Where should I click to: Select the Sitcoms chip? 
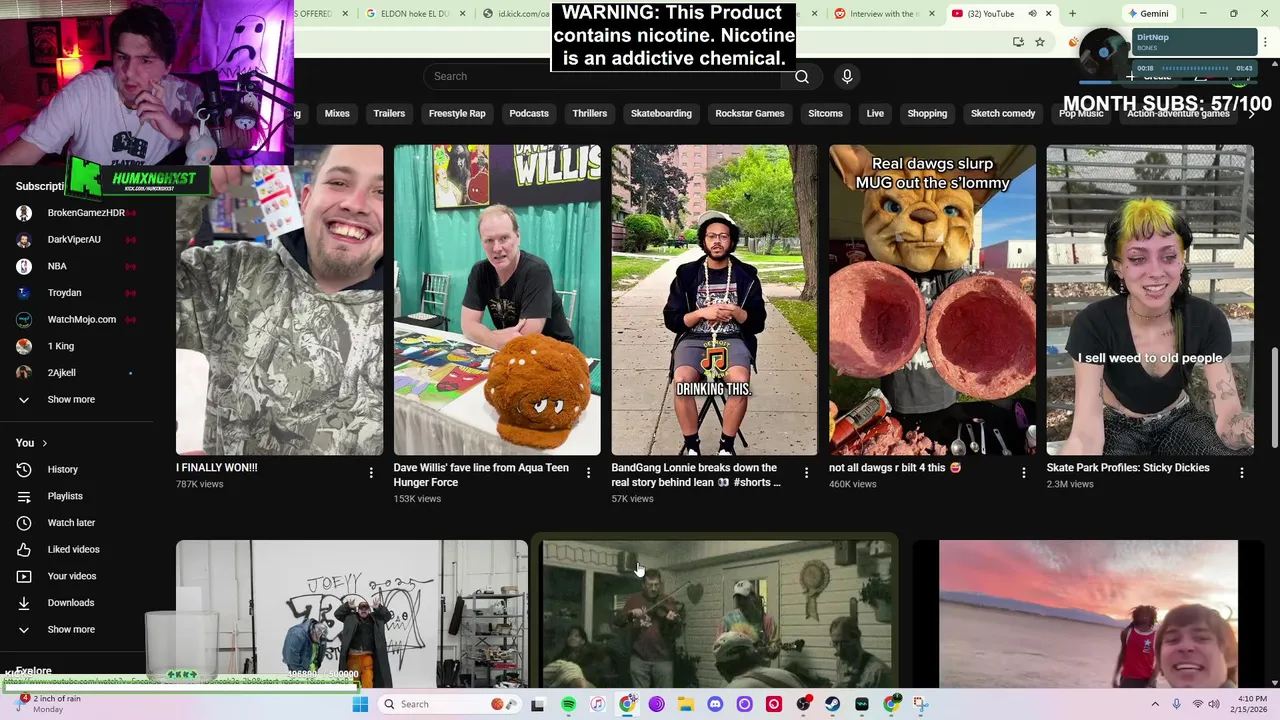825,113
